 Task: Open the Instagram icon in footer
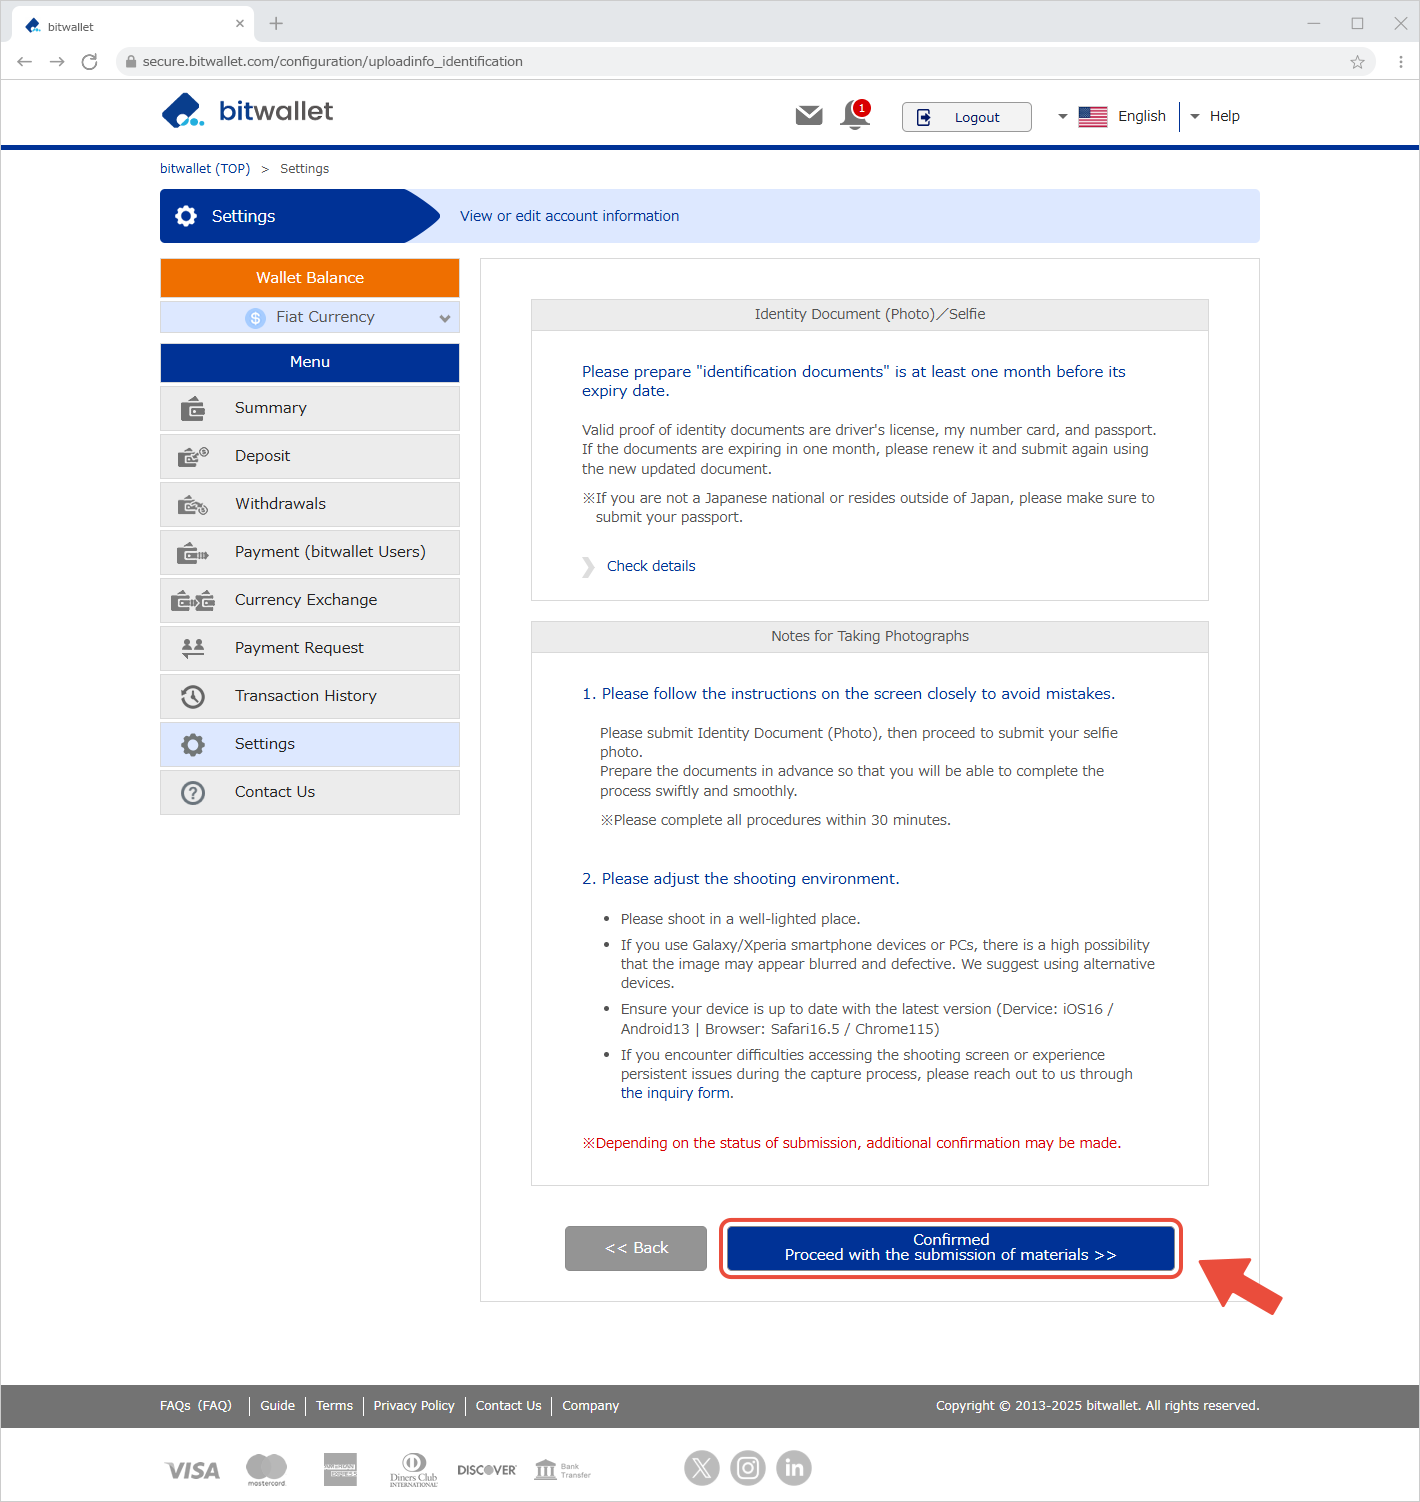pos(747,1468)
